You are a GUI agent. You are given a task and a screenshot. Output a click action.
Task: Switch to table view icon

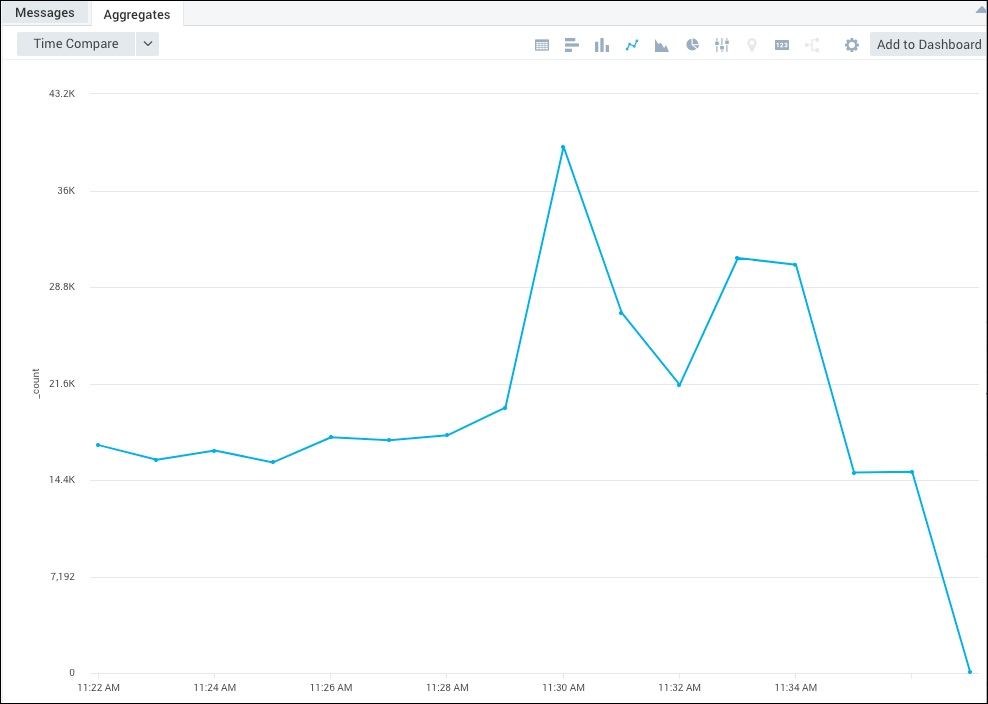click(542, 45)
